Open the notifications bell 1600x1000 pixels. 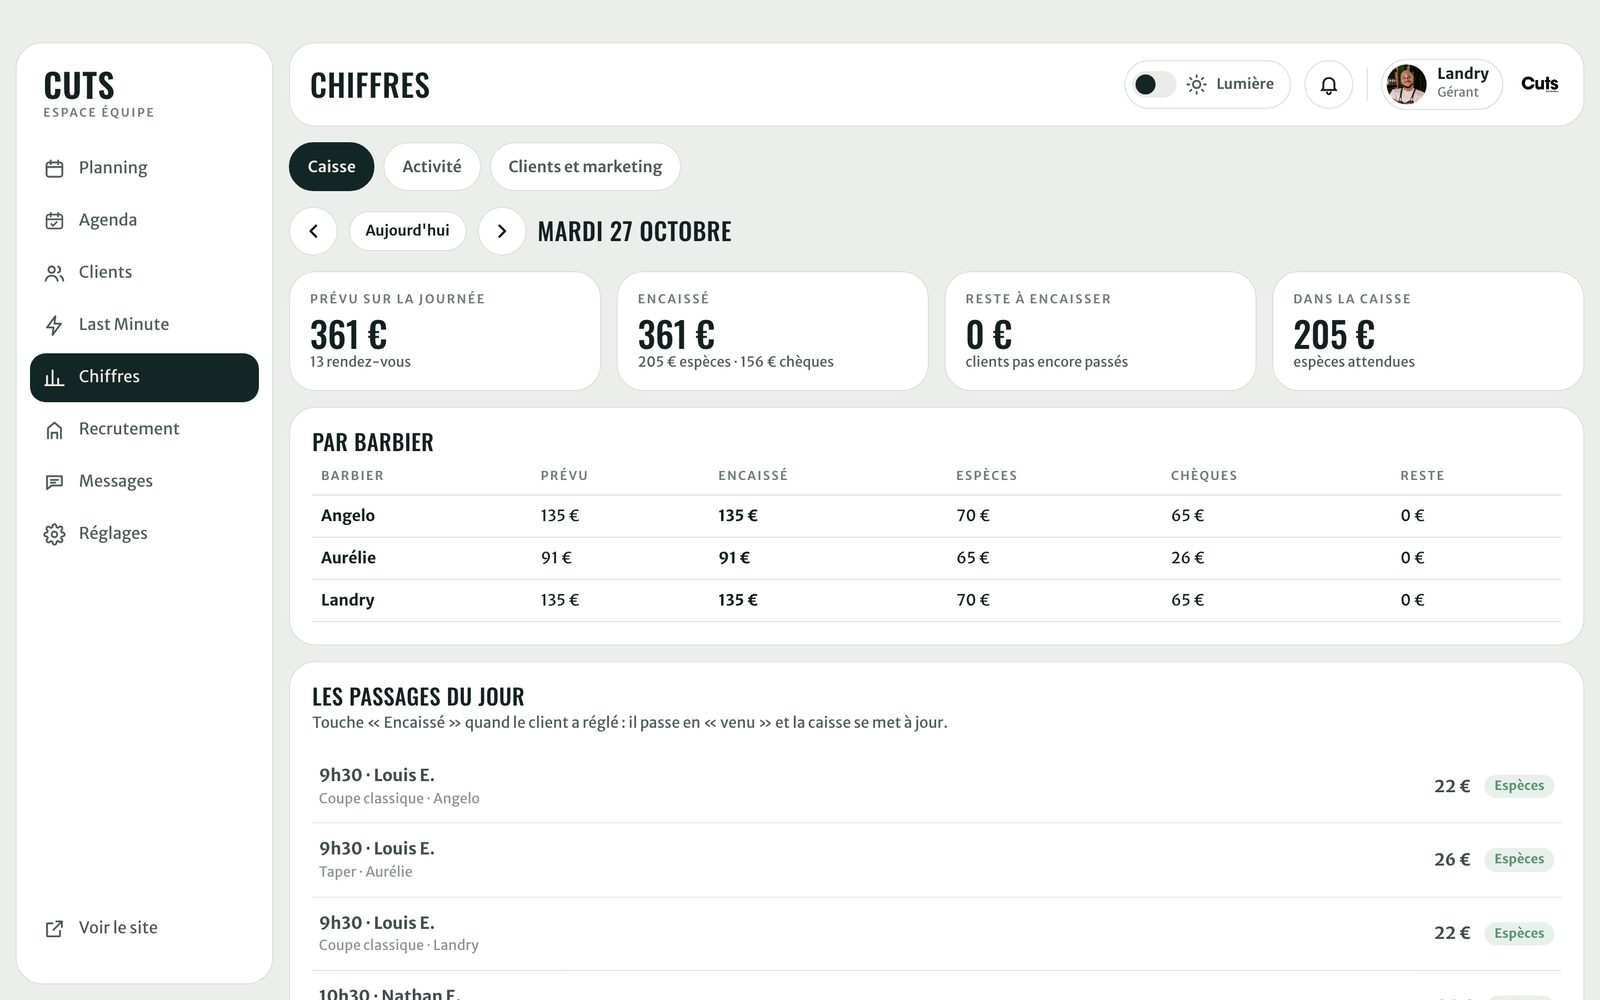pyautogui.click(x=1328, y=85)
